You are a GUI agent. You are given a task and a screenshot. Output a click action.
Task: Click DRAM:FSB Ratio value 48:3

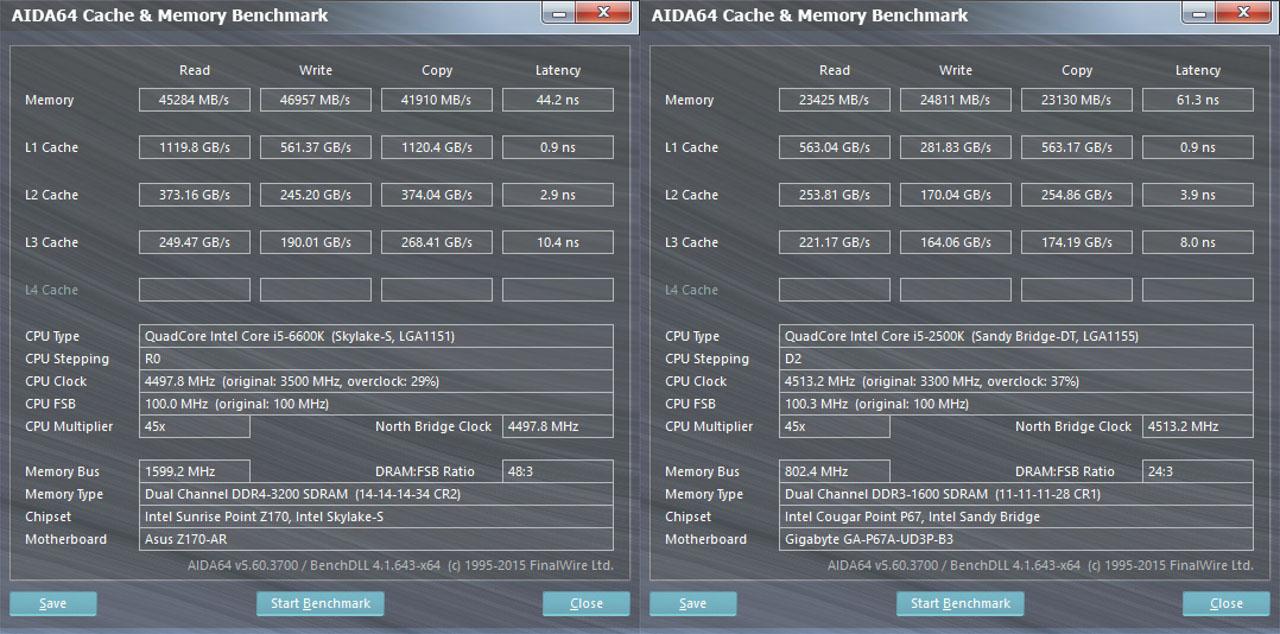[557, 471]
